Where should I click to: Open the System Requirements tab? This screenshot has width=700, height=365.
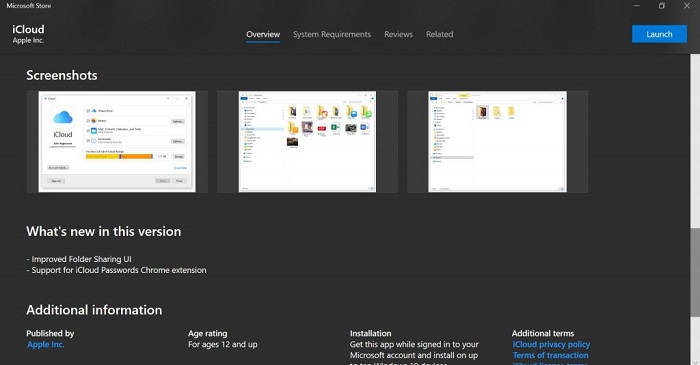coord(332,34)
